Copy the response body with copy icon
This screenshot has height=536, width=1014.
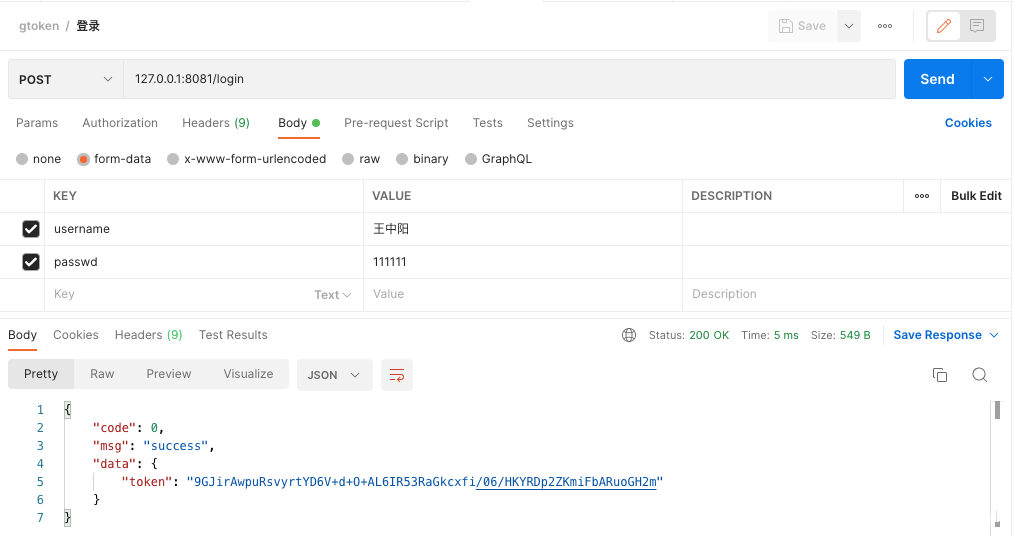[940, 375]
